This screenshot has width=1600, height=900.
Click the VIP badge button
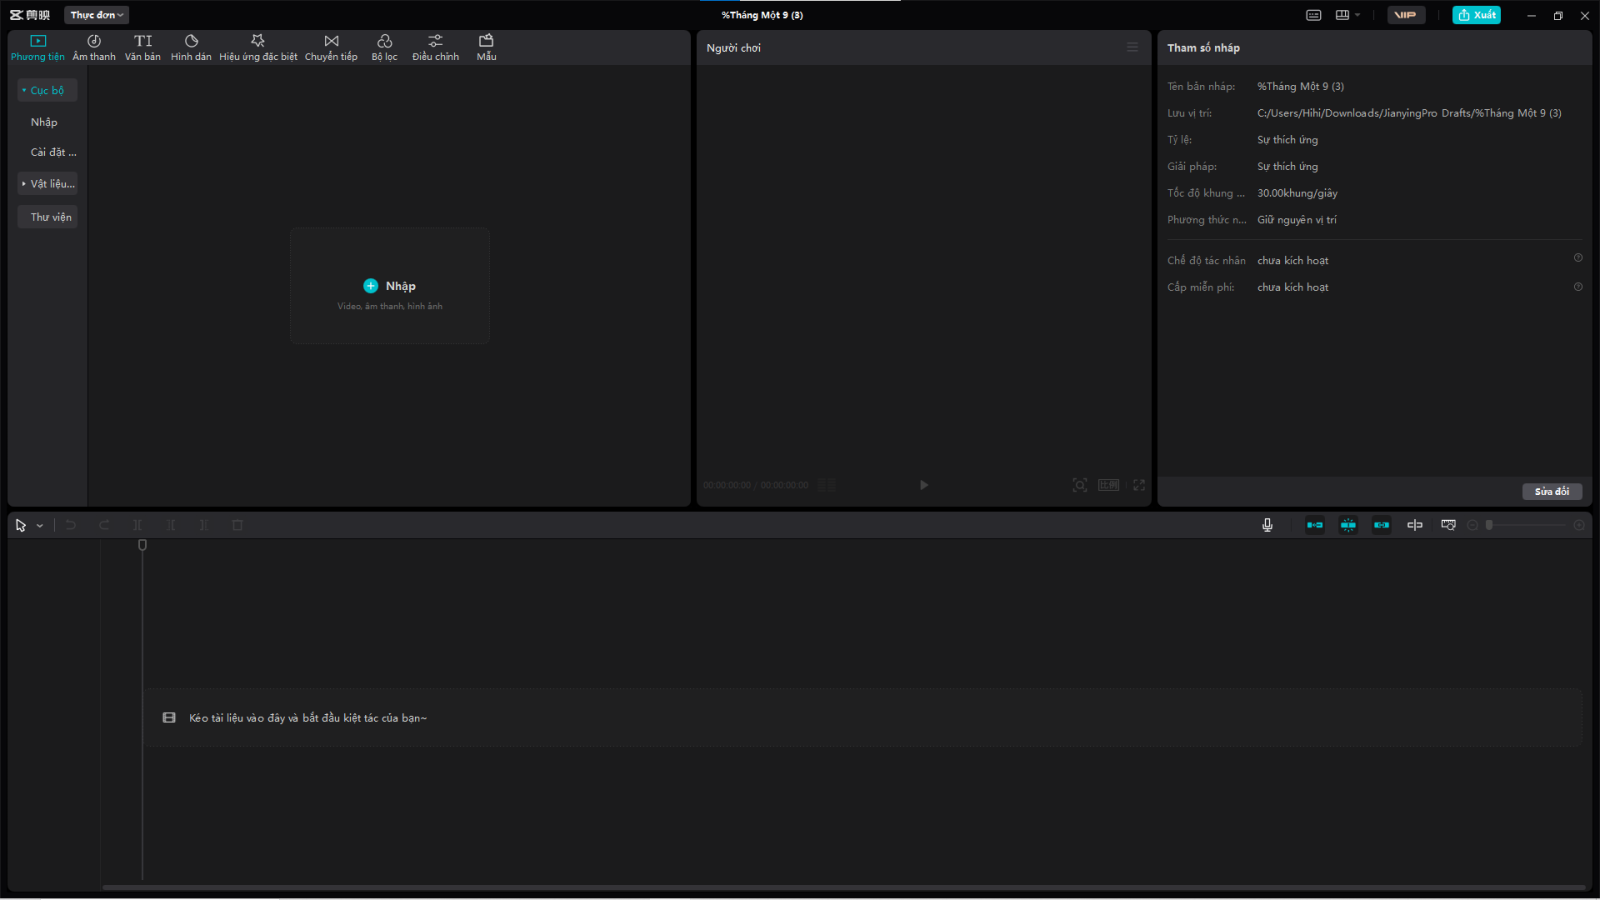pyautogui.click(x=1406, y=15)
